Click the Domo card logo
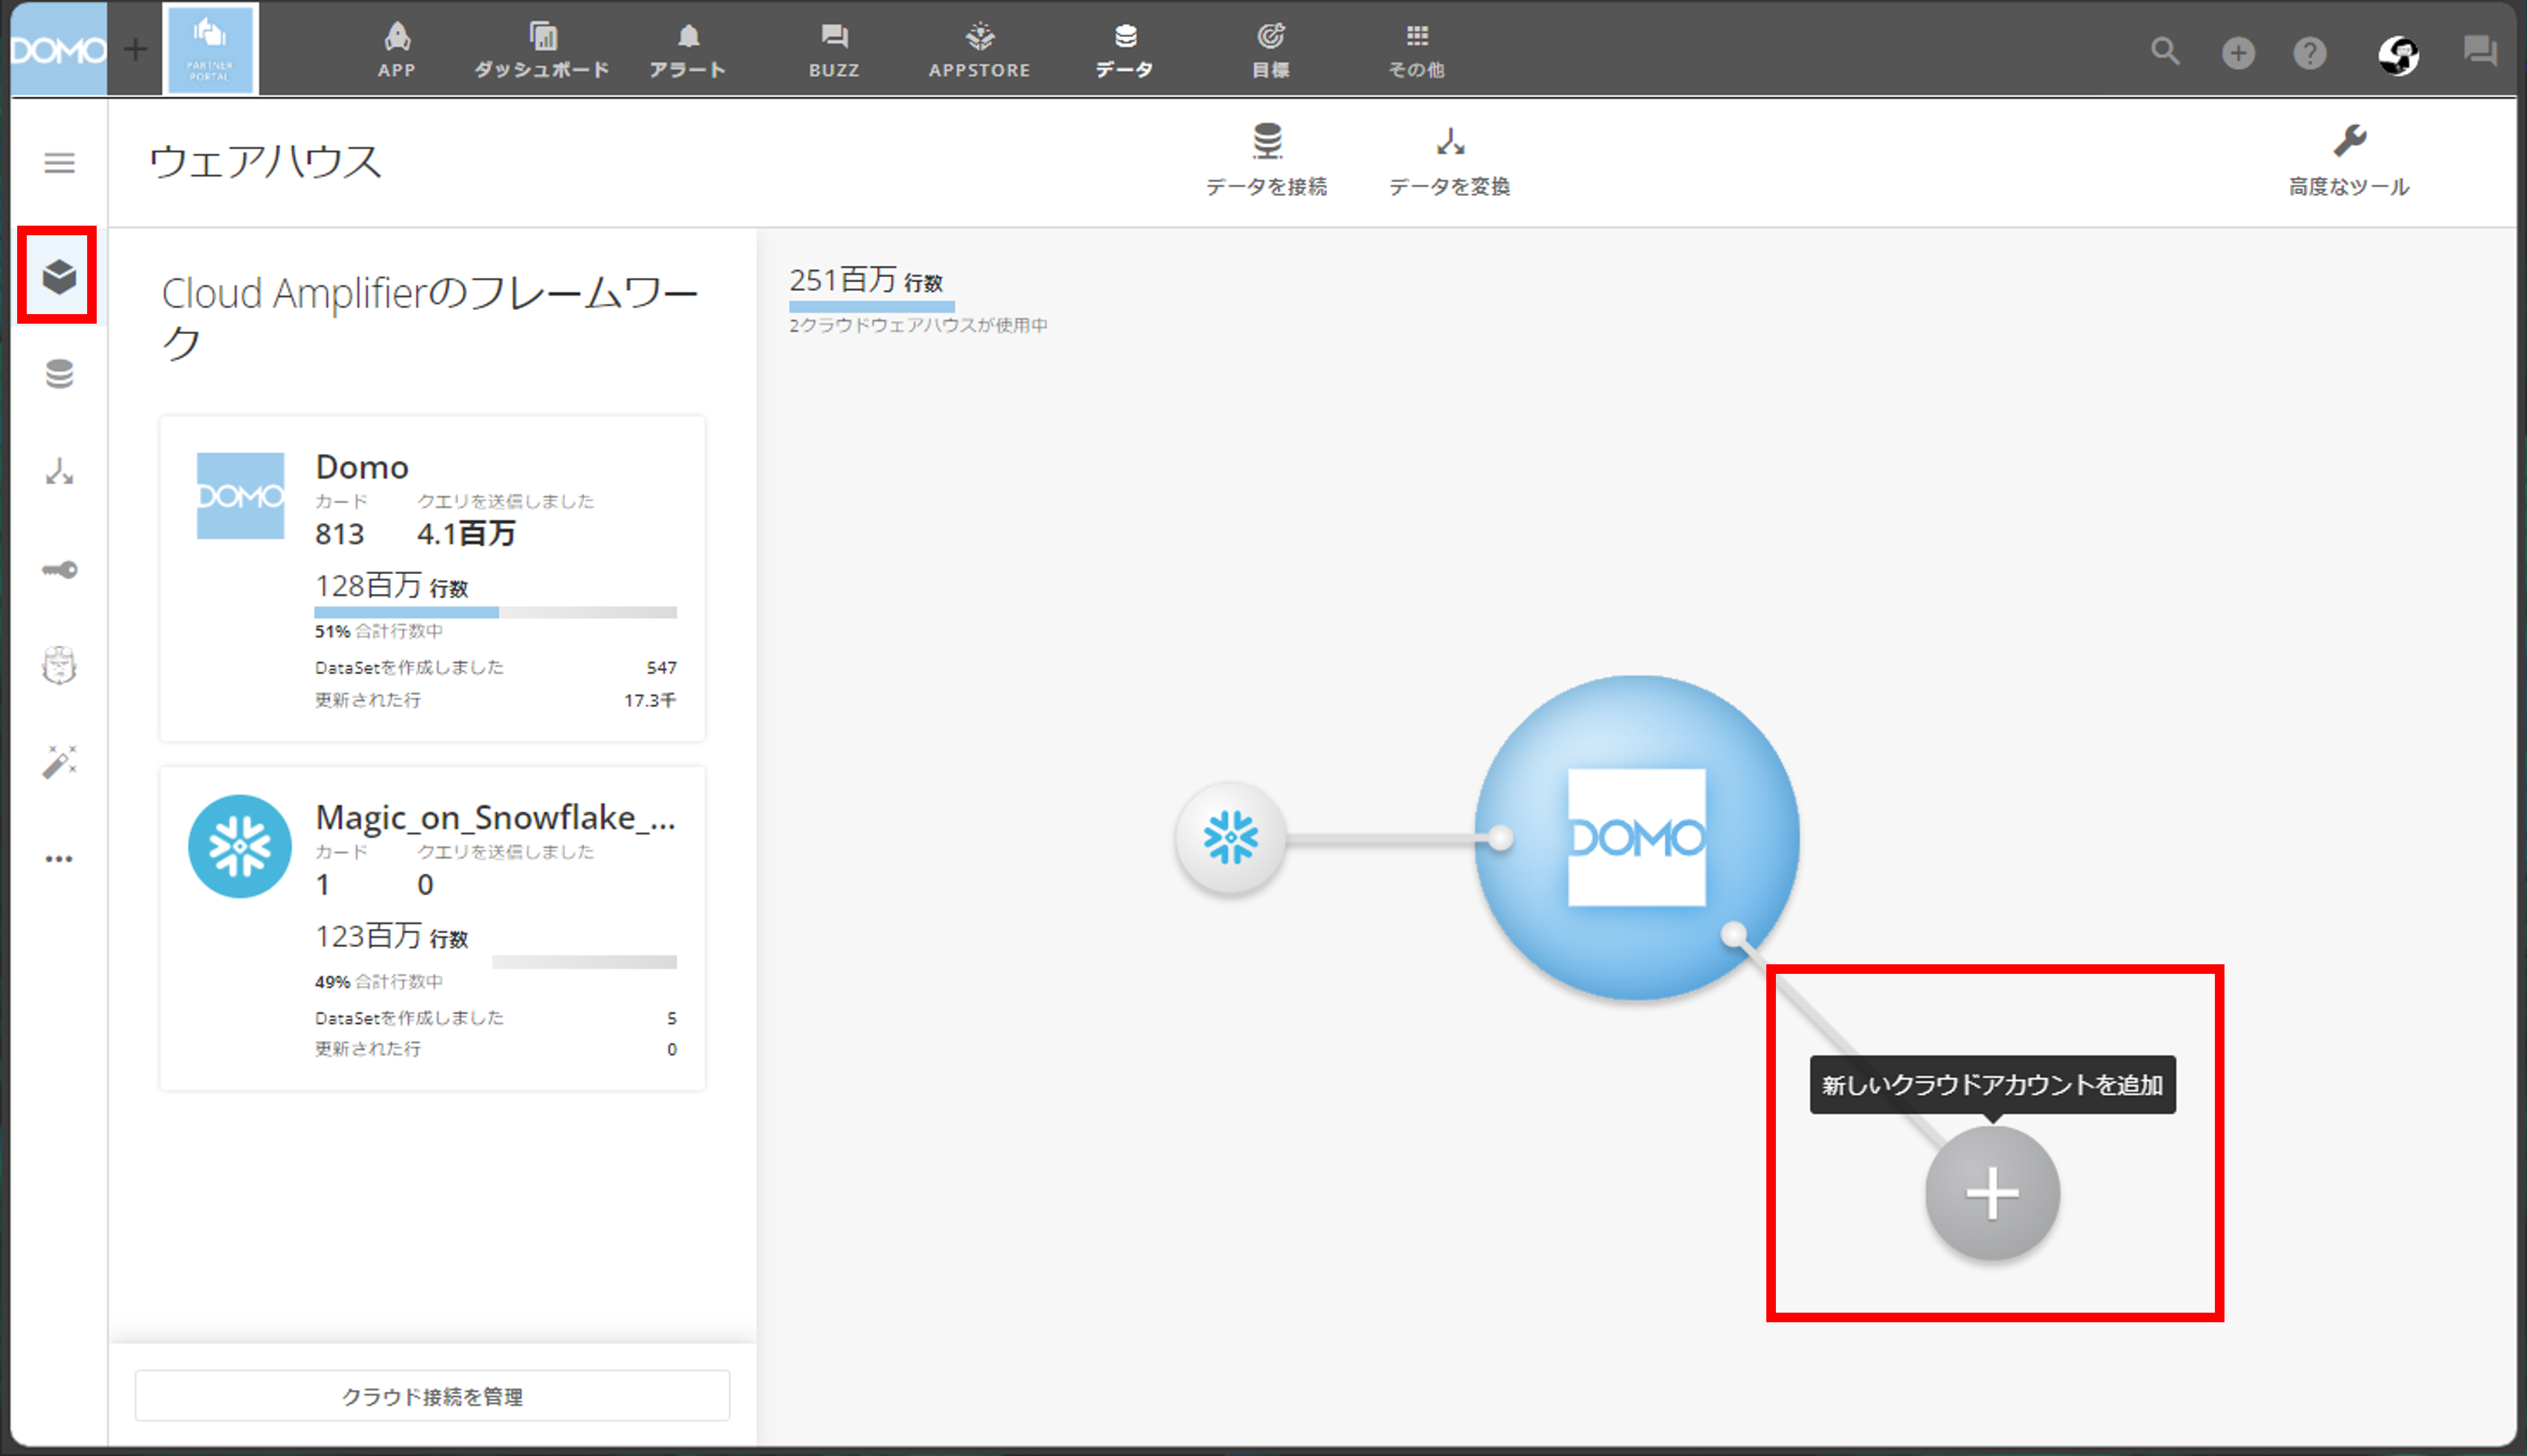Image resolution: width=2527 pixels, height=1456 pixels. (x=240, y=496)
